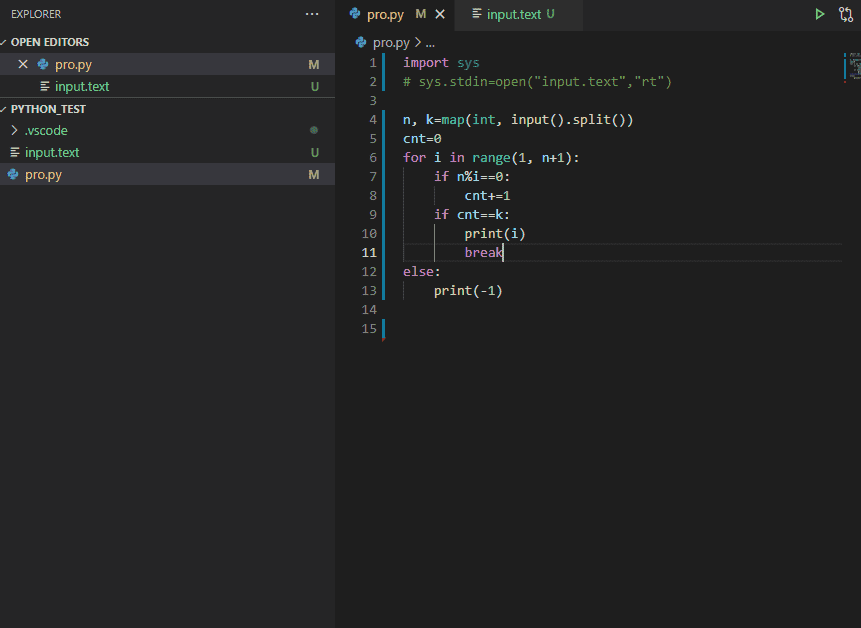
Task: Click line number 11 in the gutter
Action: pyautogui.click(x=369, y=253)
